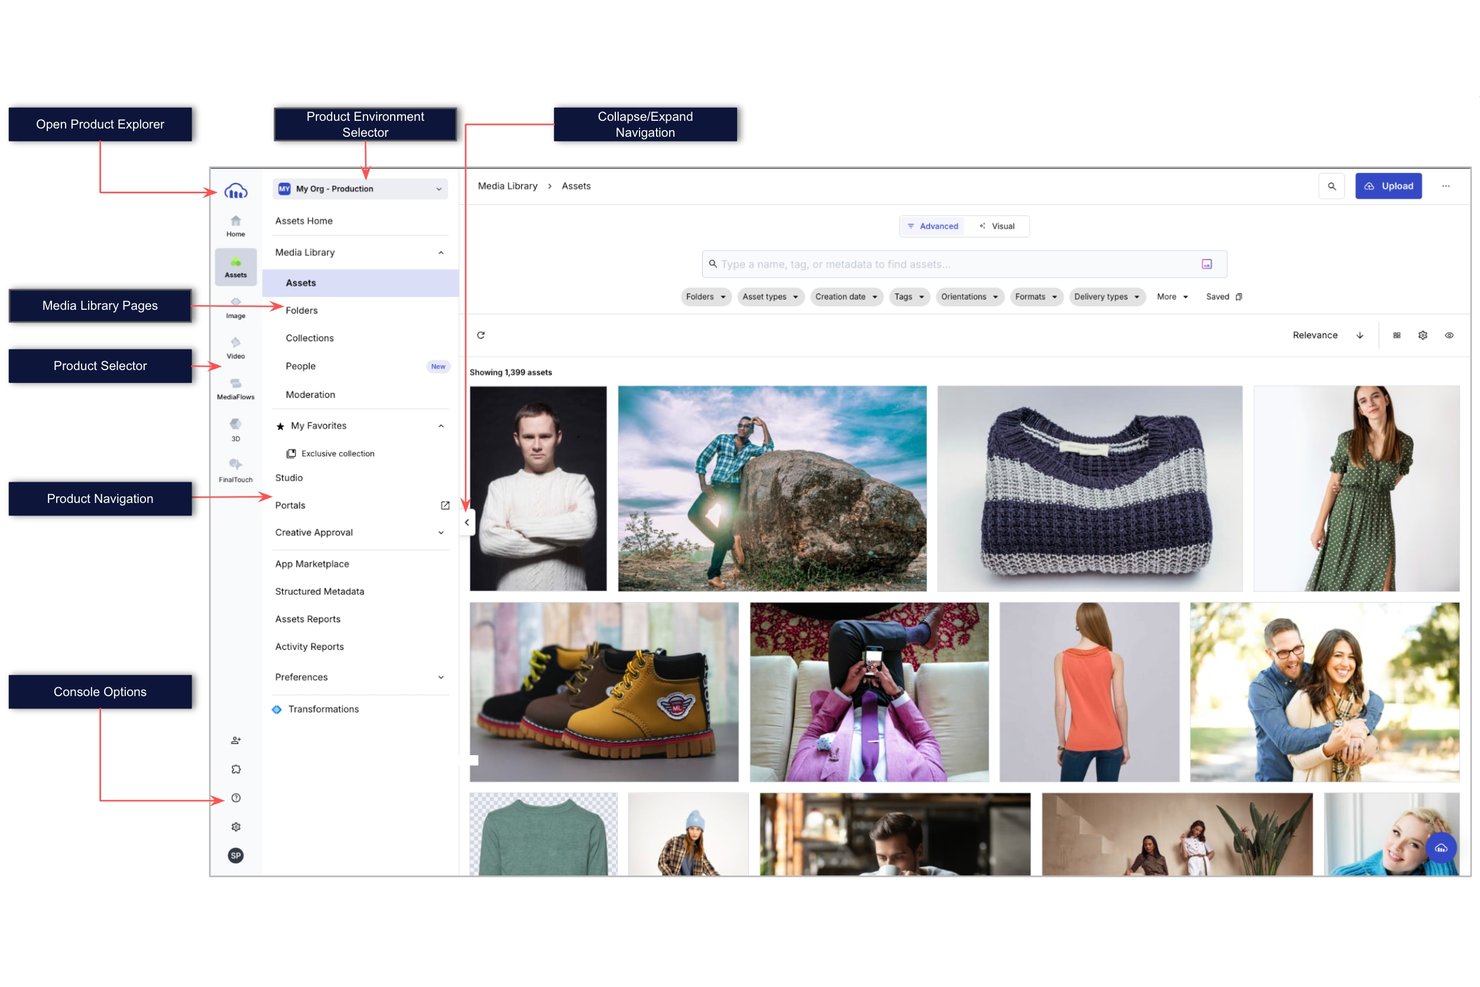Click the invite users icon
1480x987 pixels.
coord(236,741)
